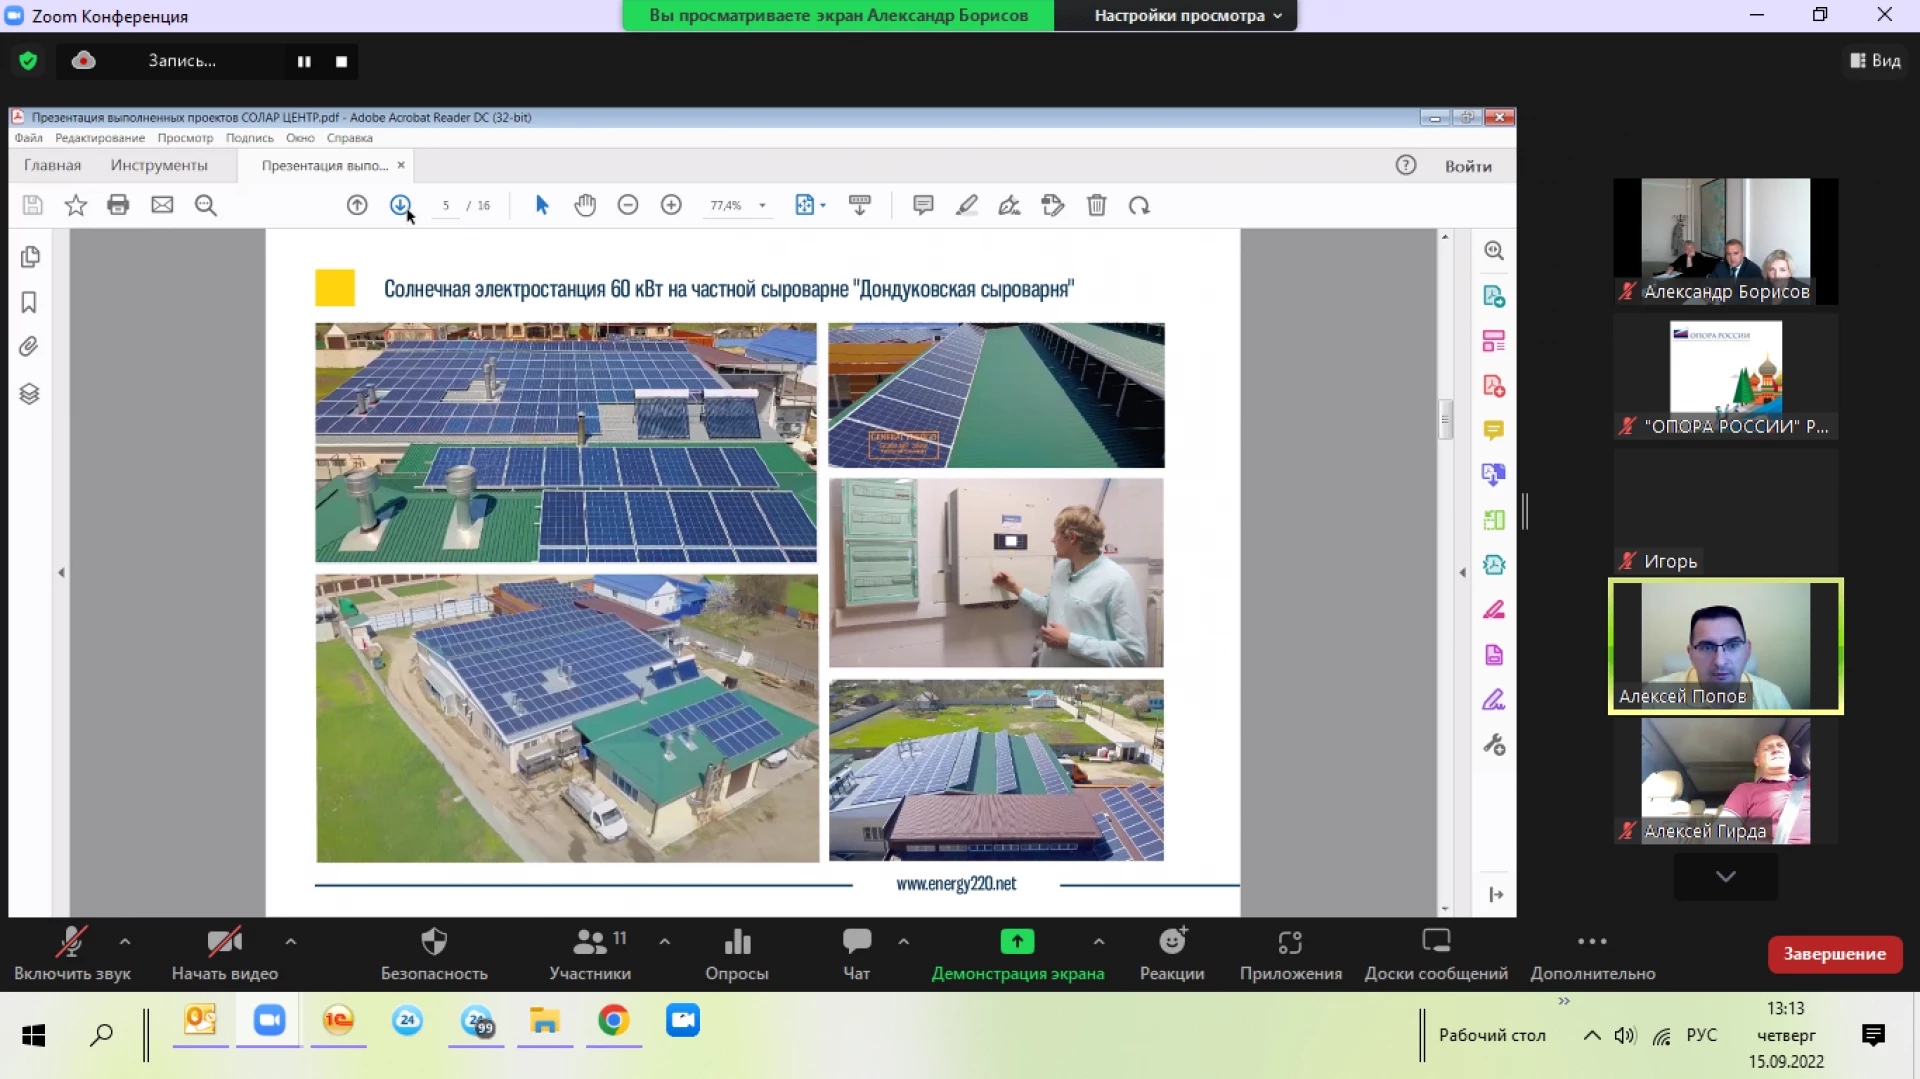The width and height of the screenshot is (1920, 1079).
Task: Open Настройки просмотра dropdown
Action: click(x=1187, y=15)
